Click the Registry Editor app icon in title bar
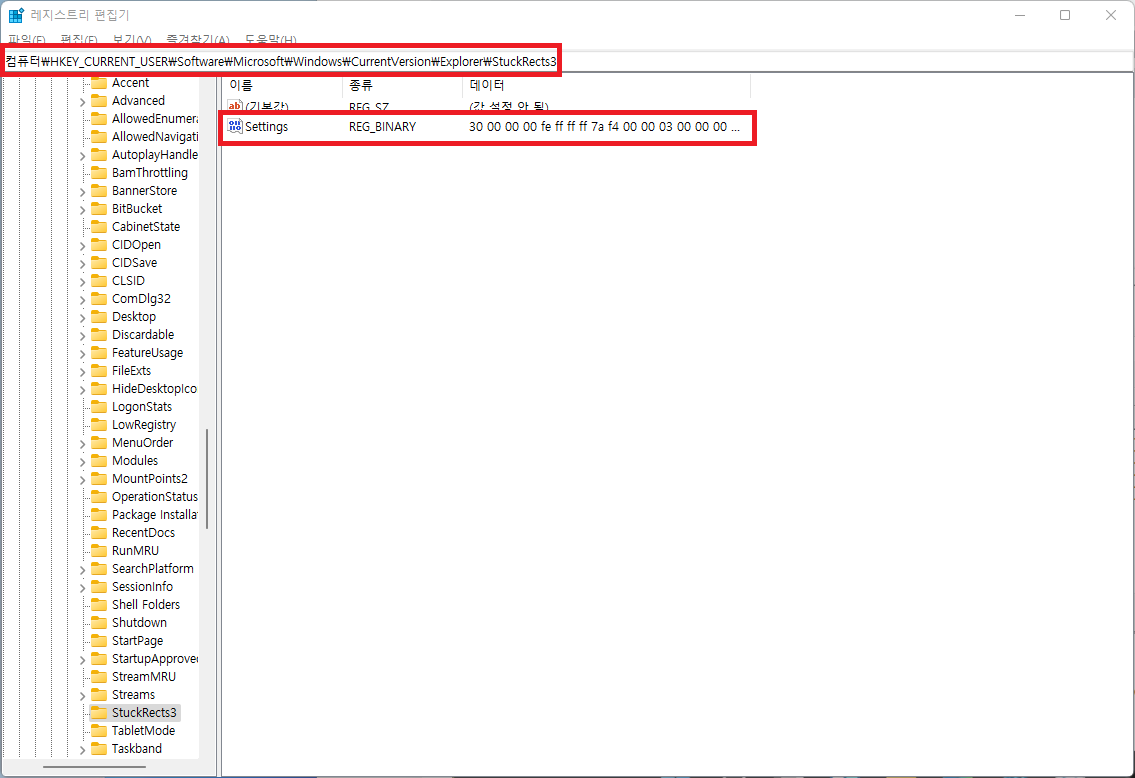 (16, 14)
